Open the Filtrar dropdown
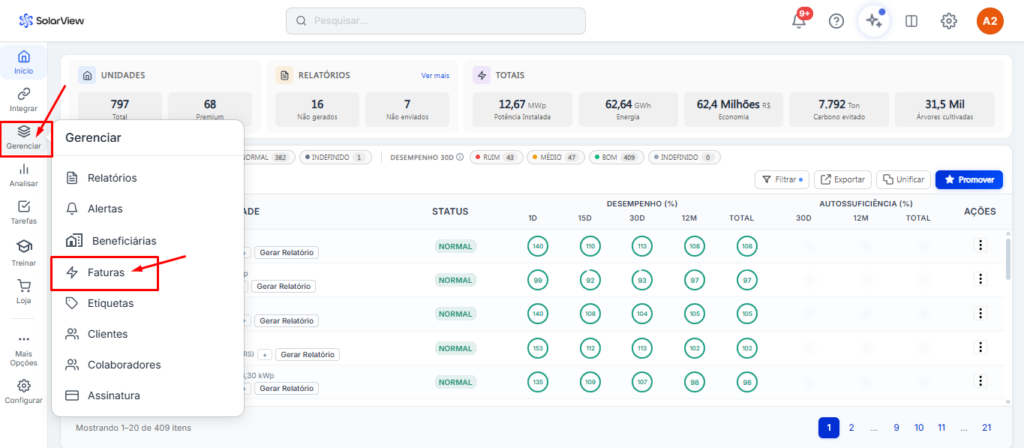 point(780,179)
